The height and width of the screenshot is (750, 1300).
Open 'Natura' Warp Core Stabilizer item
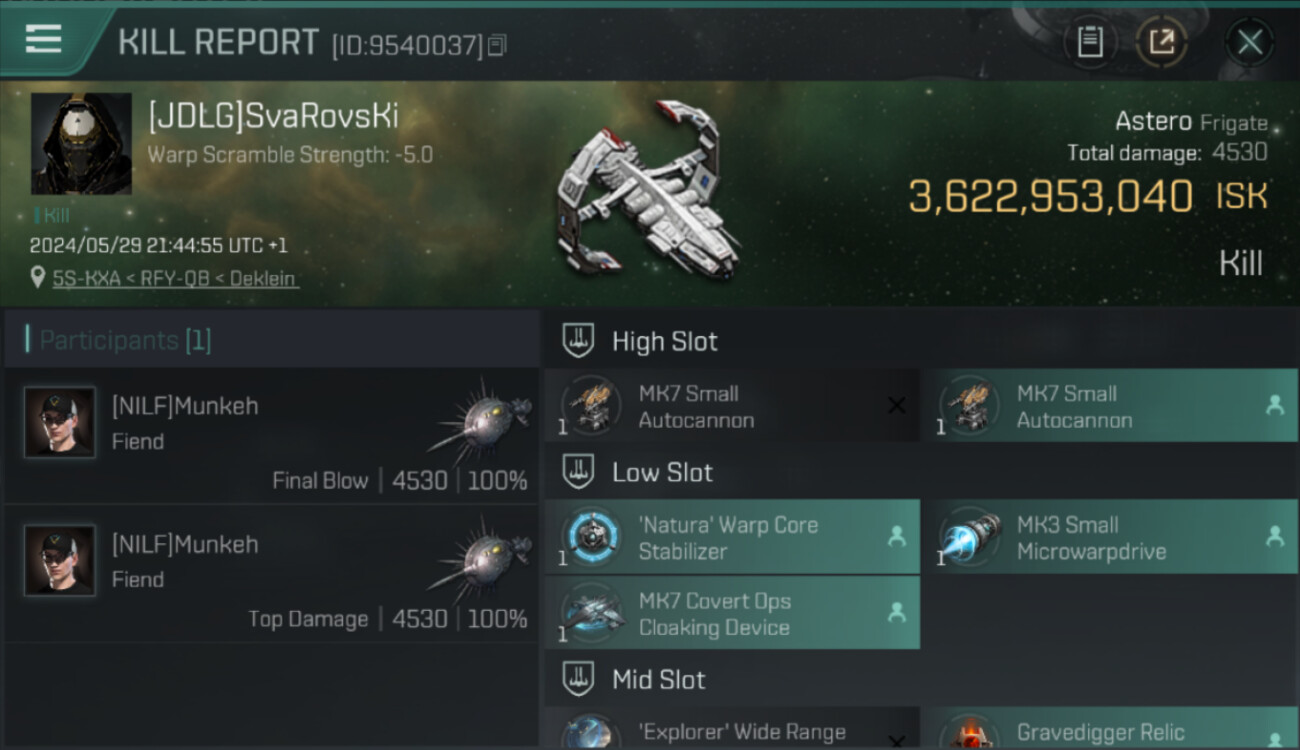(732, 537)
